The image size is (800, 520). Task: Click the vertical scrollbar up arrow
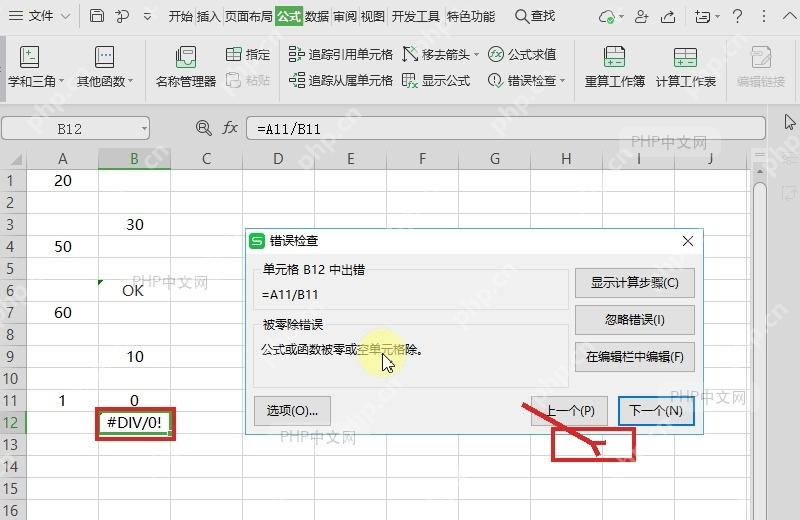(760, 172)
